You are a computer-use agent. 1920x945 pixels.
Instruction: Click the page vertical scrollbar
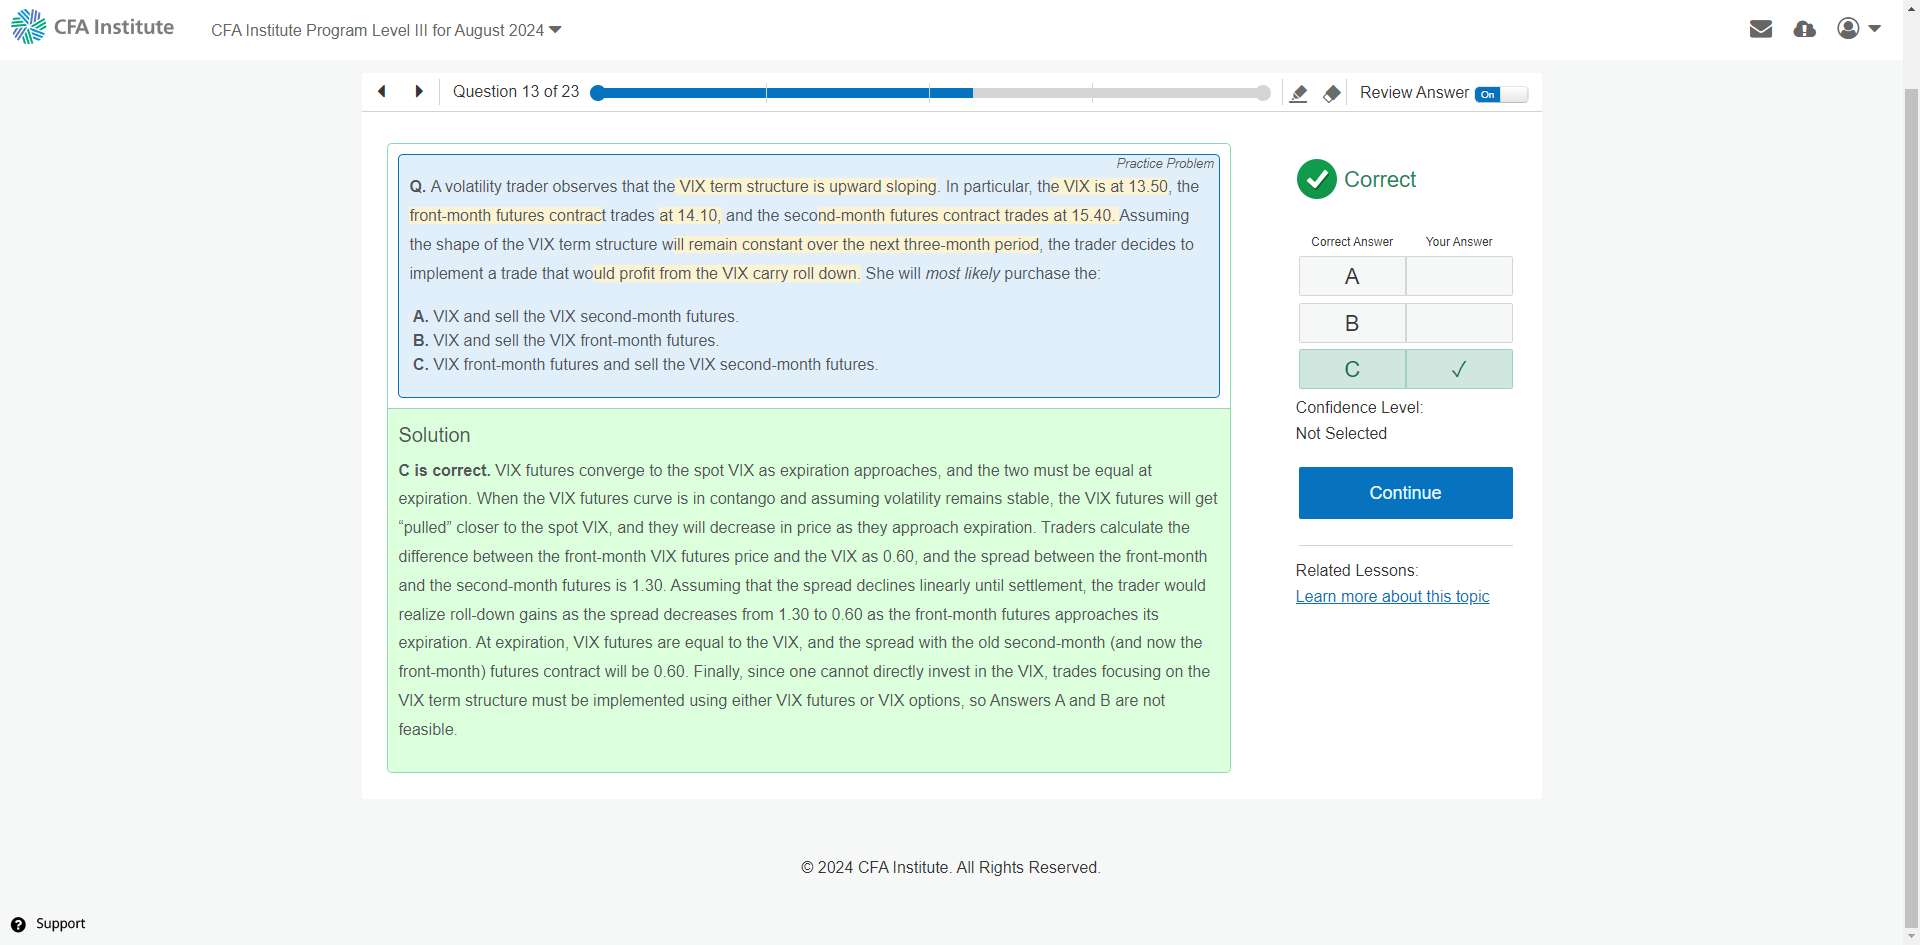coord(1911,500)
